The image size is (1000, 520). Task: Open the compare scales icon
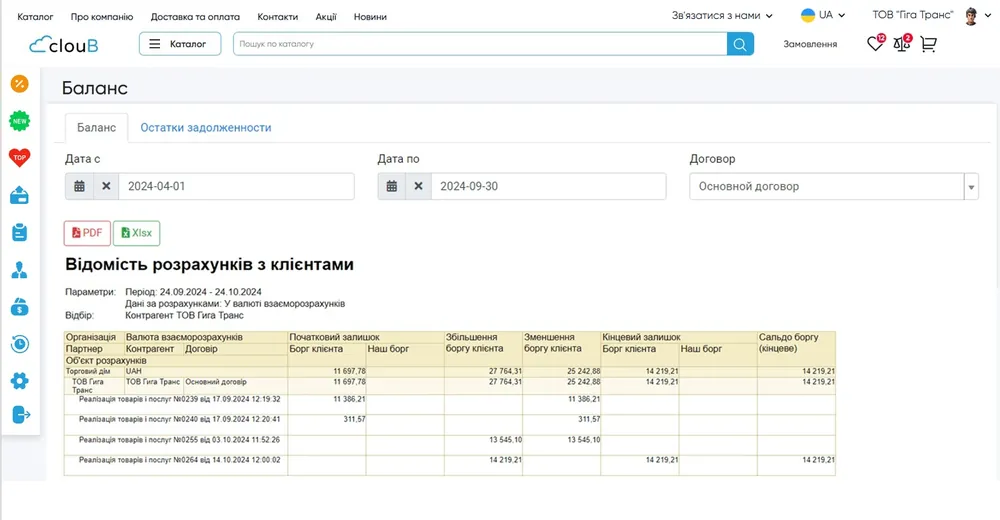point(902,43)
